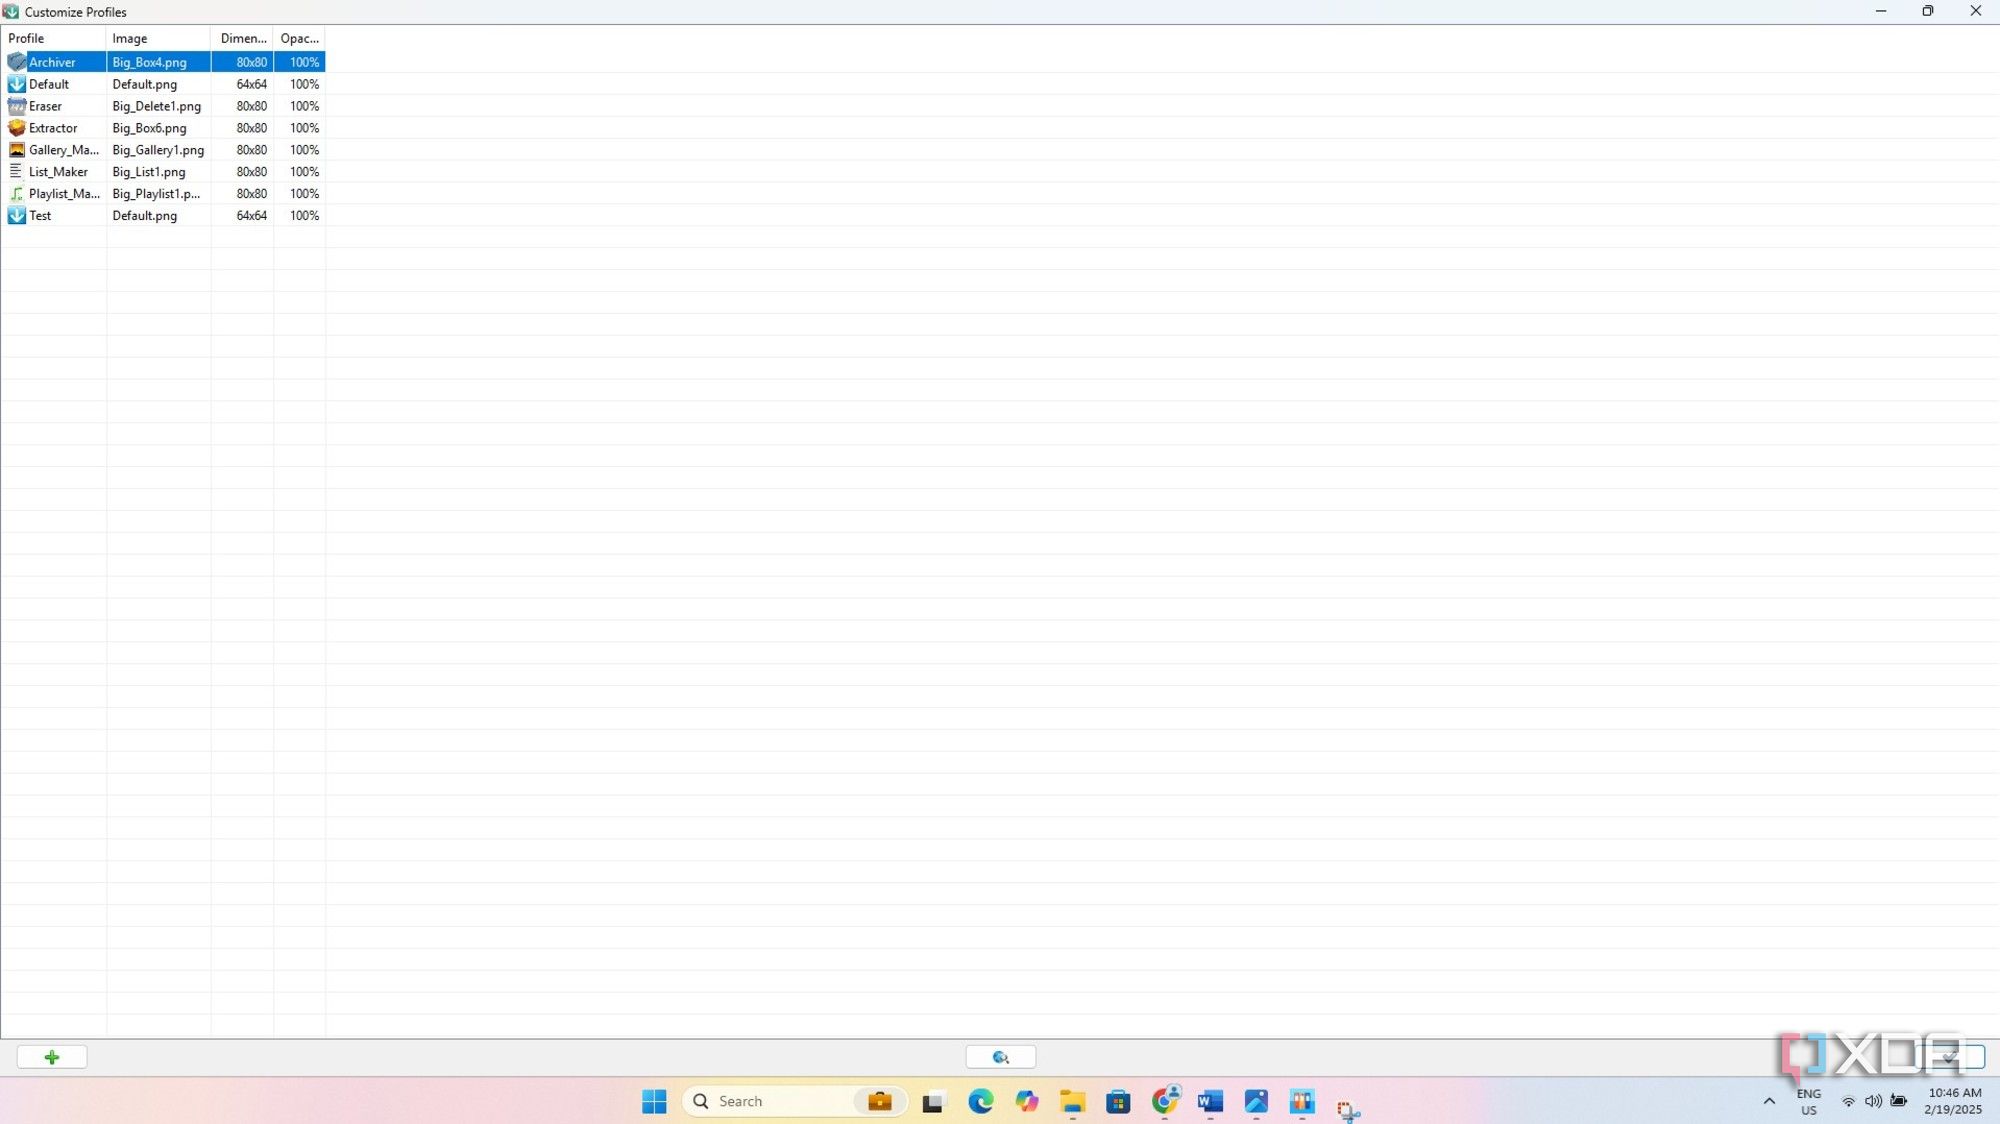Open the ENG US language selector
Viewport: 2000px width, 1124px height.
(1807, 1100)
